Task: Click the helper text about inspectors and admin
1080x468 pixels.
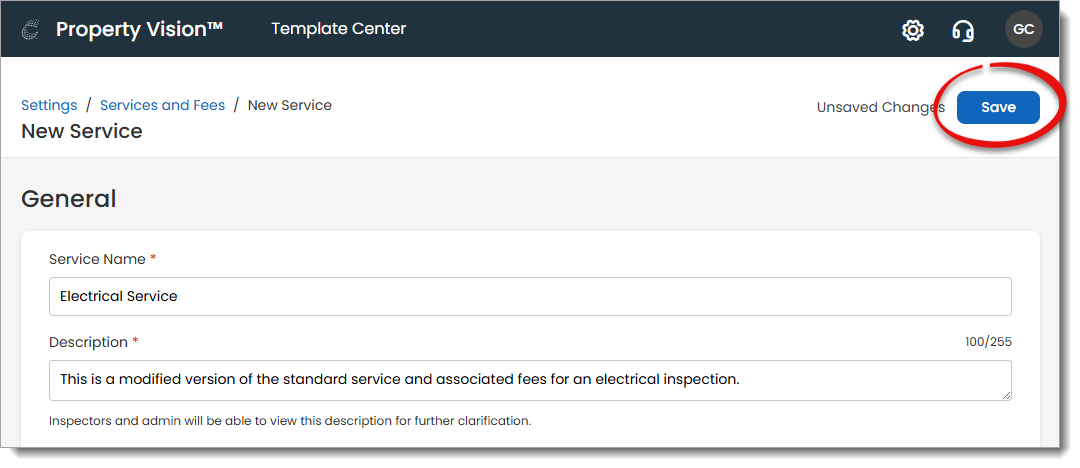Action: (289, 421)
